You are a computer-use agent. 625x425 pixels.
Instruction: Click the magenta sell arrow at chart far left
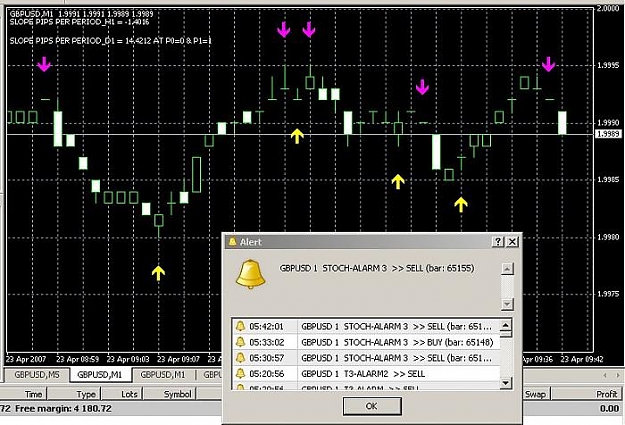[44, 64]
